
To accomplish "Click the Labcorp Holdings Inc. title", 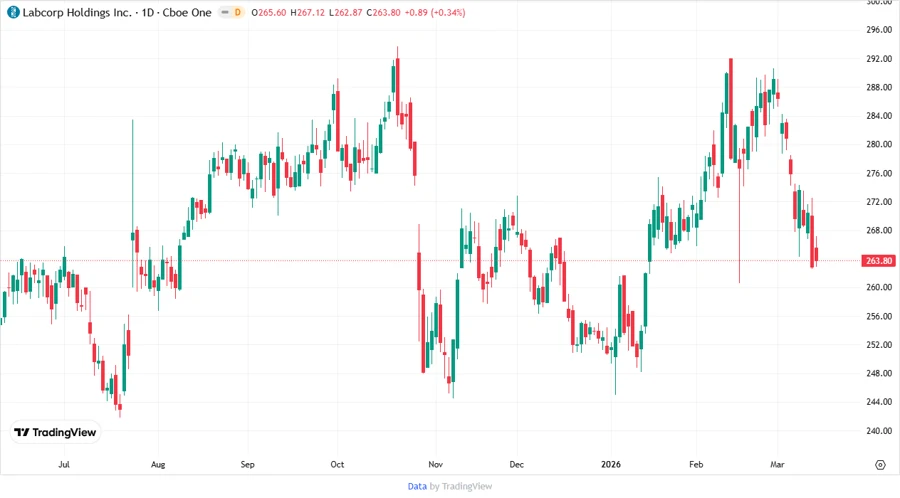I will click(77, 12).
